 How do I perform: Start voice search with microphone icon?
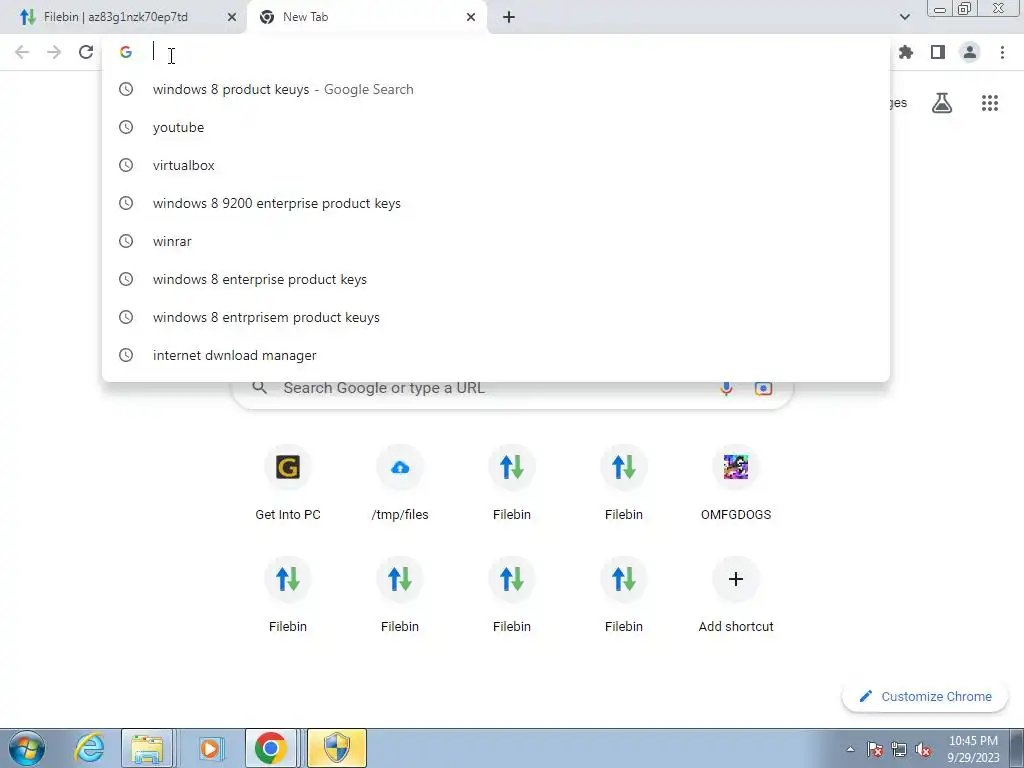click(x=726, y=388)
